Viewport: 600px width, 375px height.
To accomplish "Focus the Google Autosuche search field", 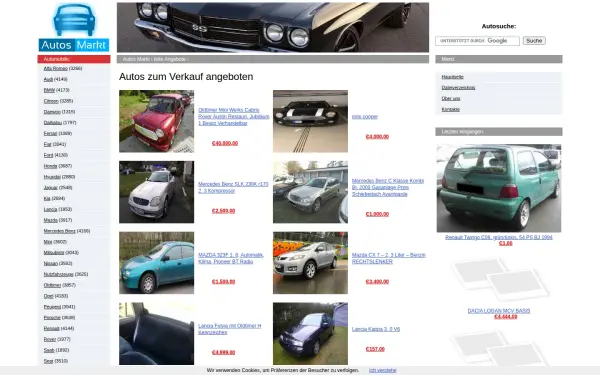I will click(x=477, y=41).
